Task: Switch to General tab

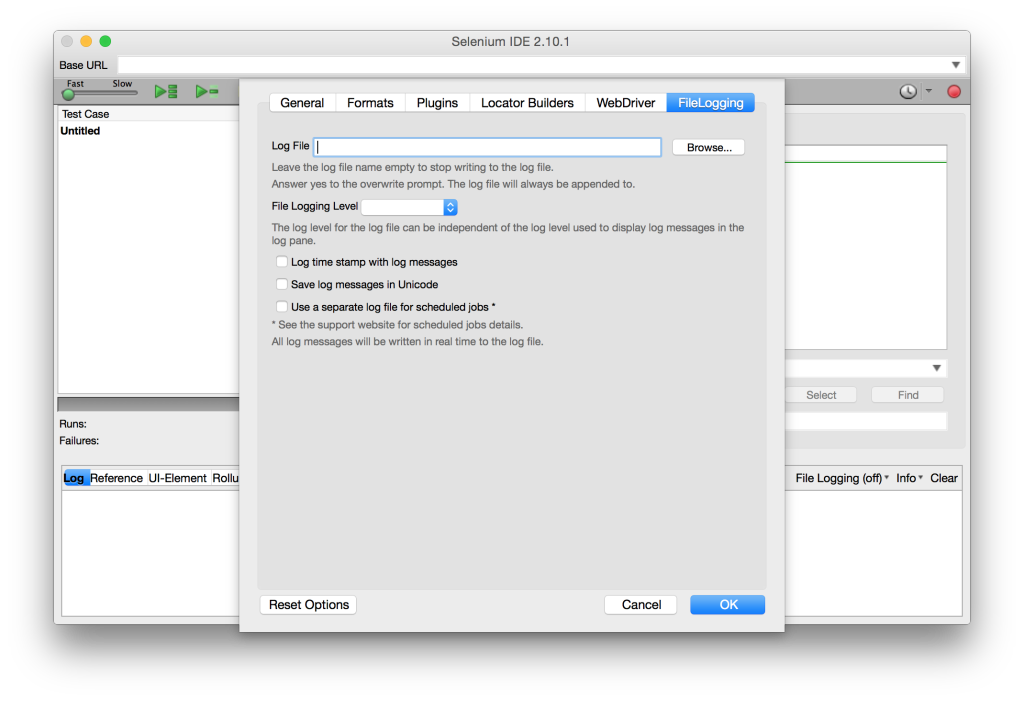Action: pyautogui.click(x=302, y=103)
